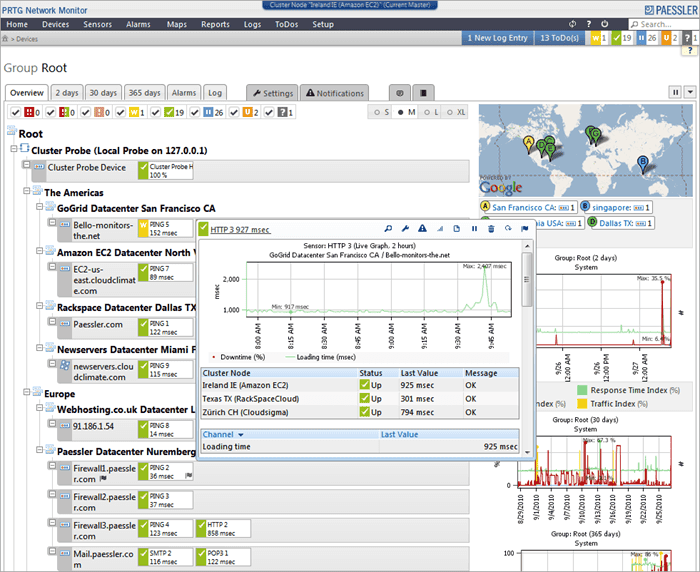Open sensor details with the magnifier icon
This screenshot has width=700, height=572.
point(388,229)
